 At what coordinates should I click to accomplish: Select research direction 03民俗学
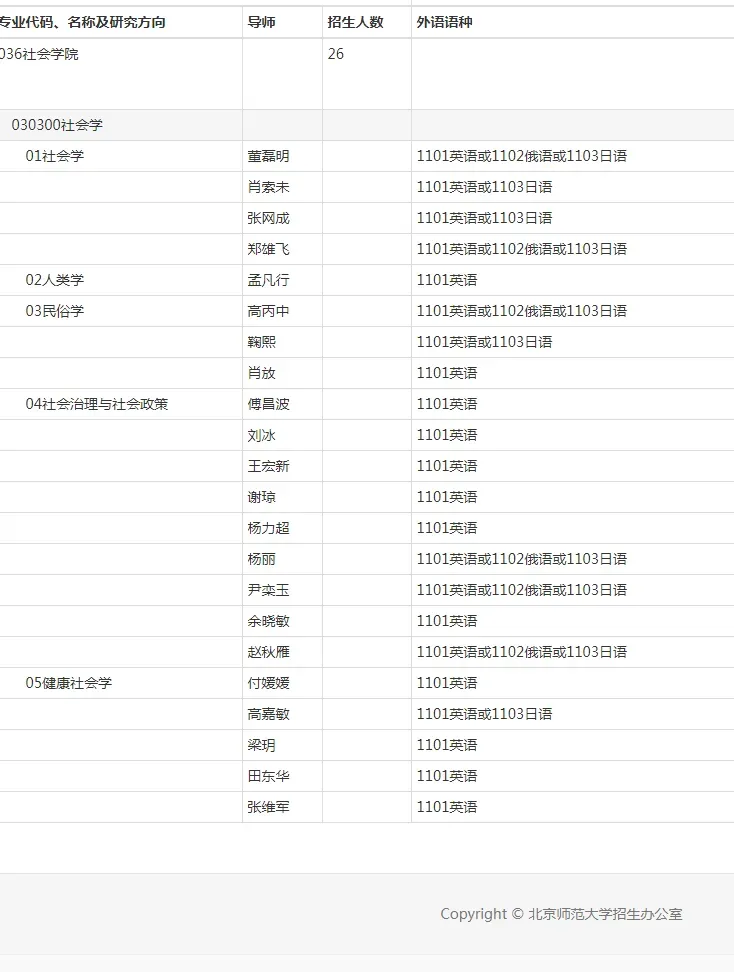(55, 311)
